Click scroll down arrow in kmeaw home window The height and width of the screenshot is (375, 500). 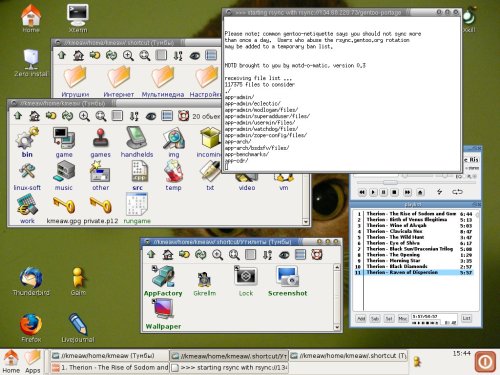tap(305, 222)
